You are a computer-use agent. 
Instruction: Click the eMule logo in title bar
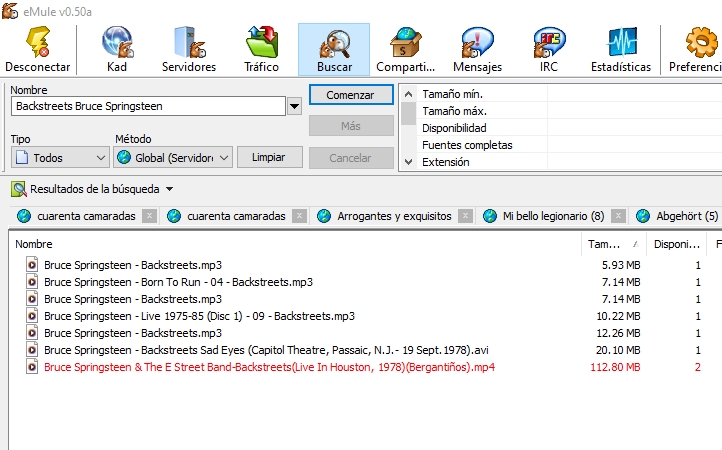(10, 11)
